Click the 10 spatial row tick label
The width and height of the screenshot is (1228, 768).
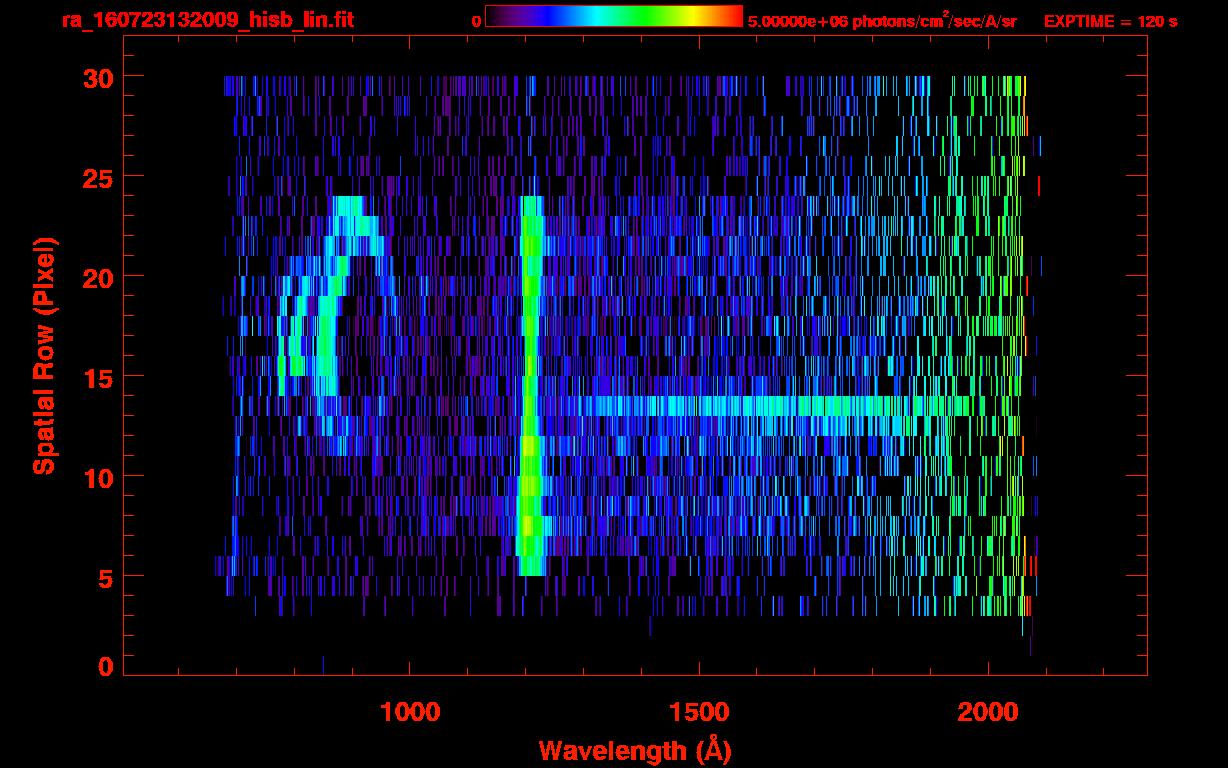point(99,476)
